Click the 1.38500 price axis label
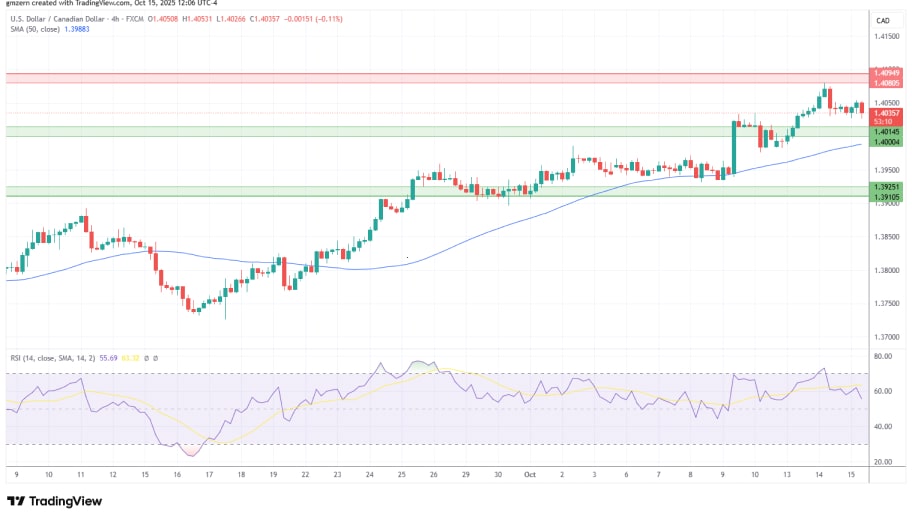912x513 pixels. pyautogui.click(x=887, y=237)
